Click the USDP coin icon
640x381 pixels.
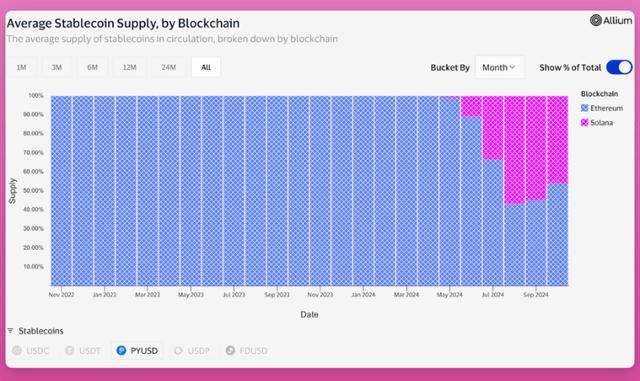point(178,350)
